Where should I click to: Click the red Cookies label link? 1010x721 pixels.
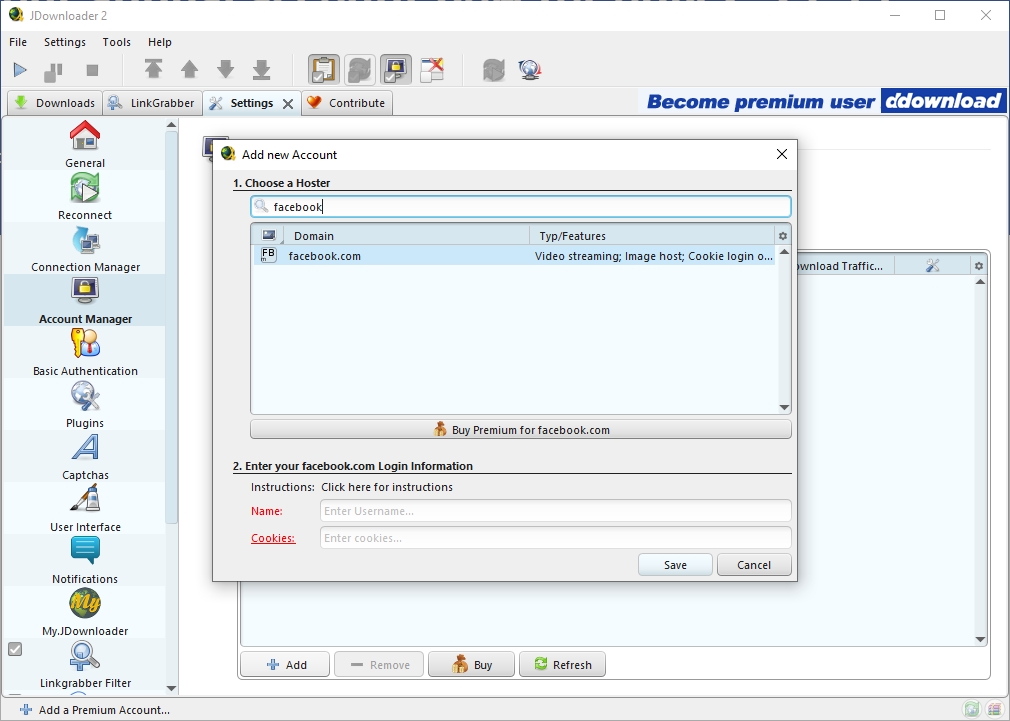[x=273, y=538]
